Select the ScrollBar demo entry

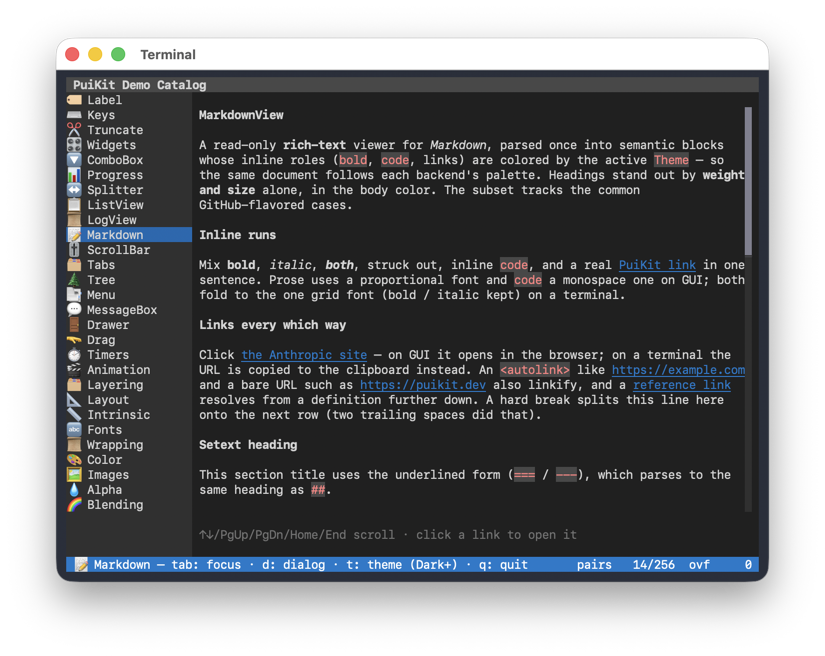[x=129, y=250]
